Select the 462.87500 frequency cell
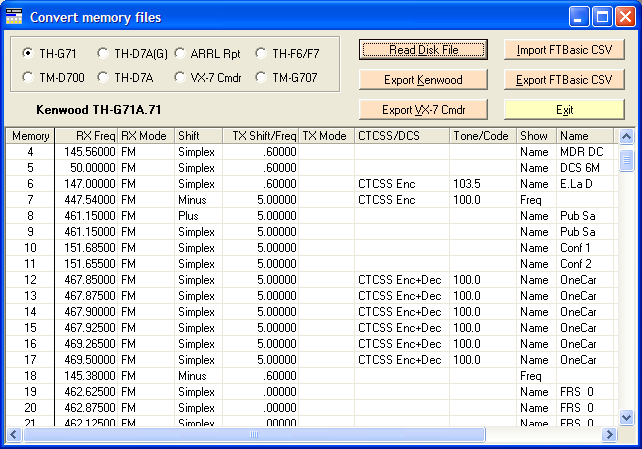 (x=86, y=407)
